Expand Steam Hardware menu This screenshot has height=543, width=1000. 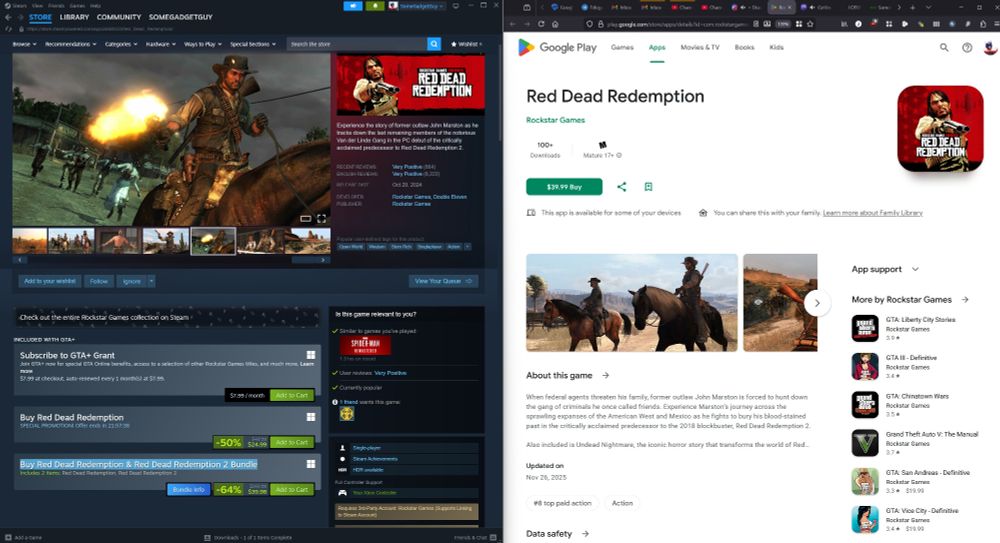(160, 44)
